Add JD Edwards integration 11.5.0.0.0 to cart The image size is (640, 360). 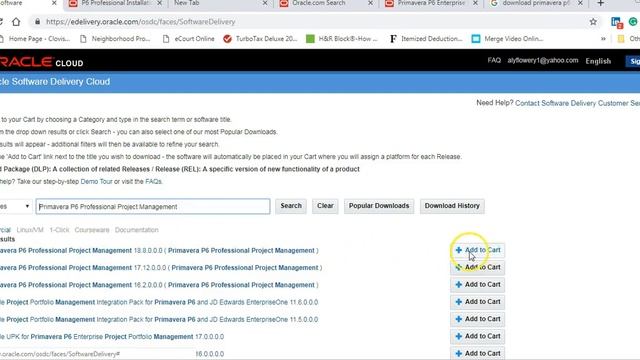(x=478, y=319)
